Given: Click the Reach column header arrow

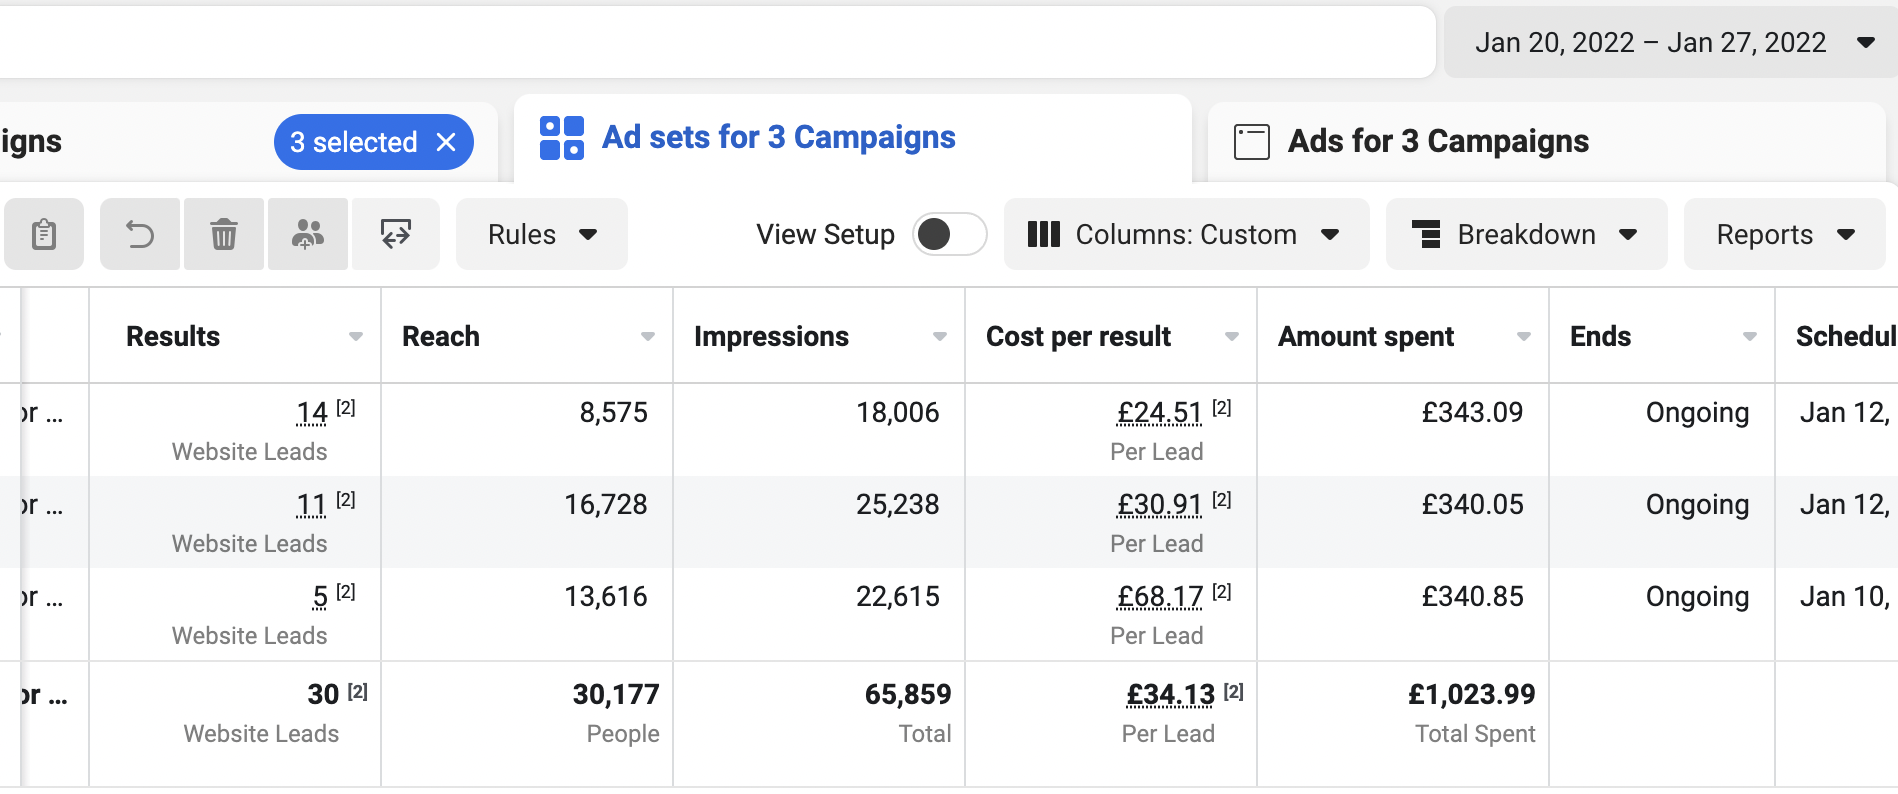Looking at the screenshot, I should [647, 337].
